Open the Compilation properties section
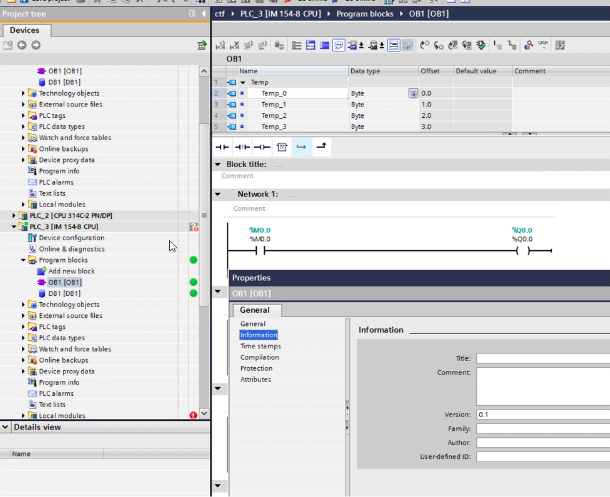The height and width of the screenshot is (497, 610). 259,357
